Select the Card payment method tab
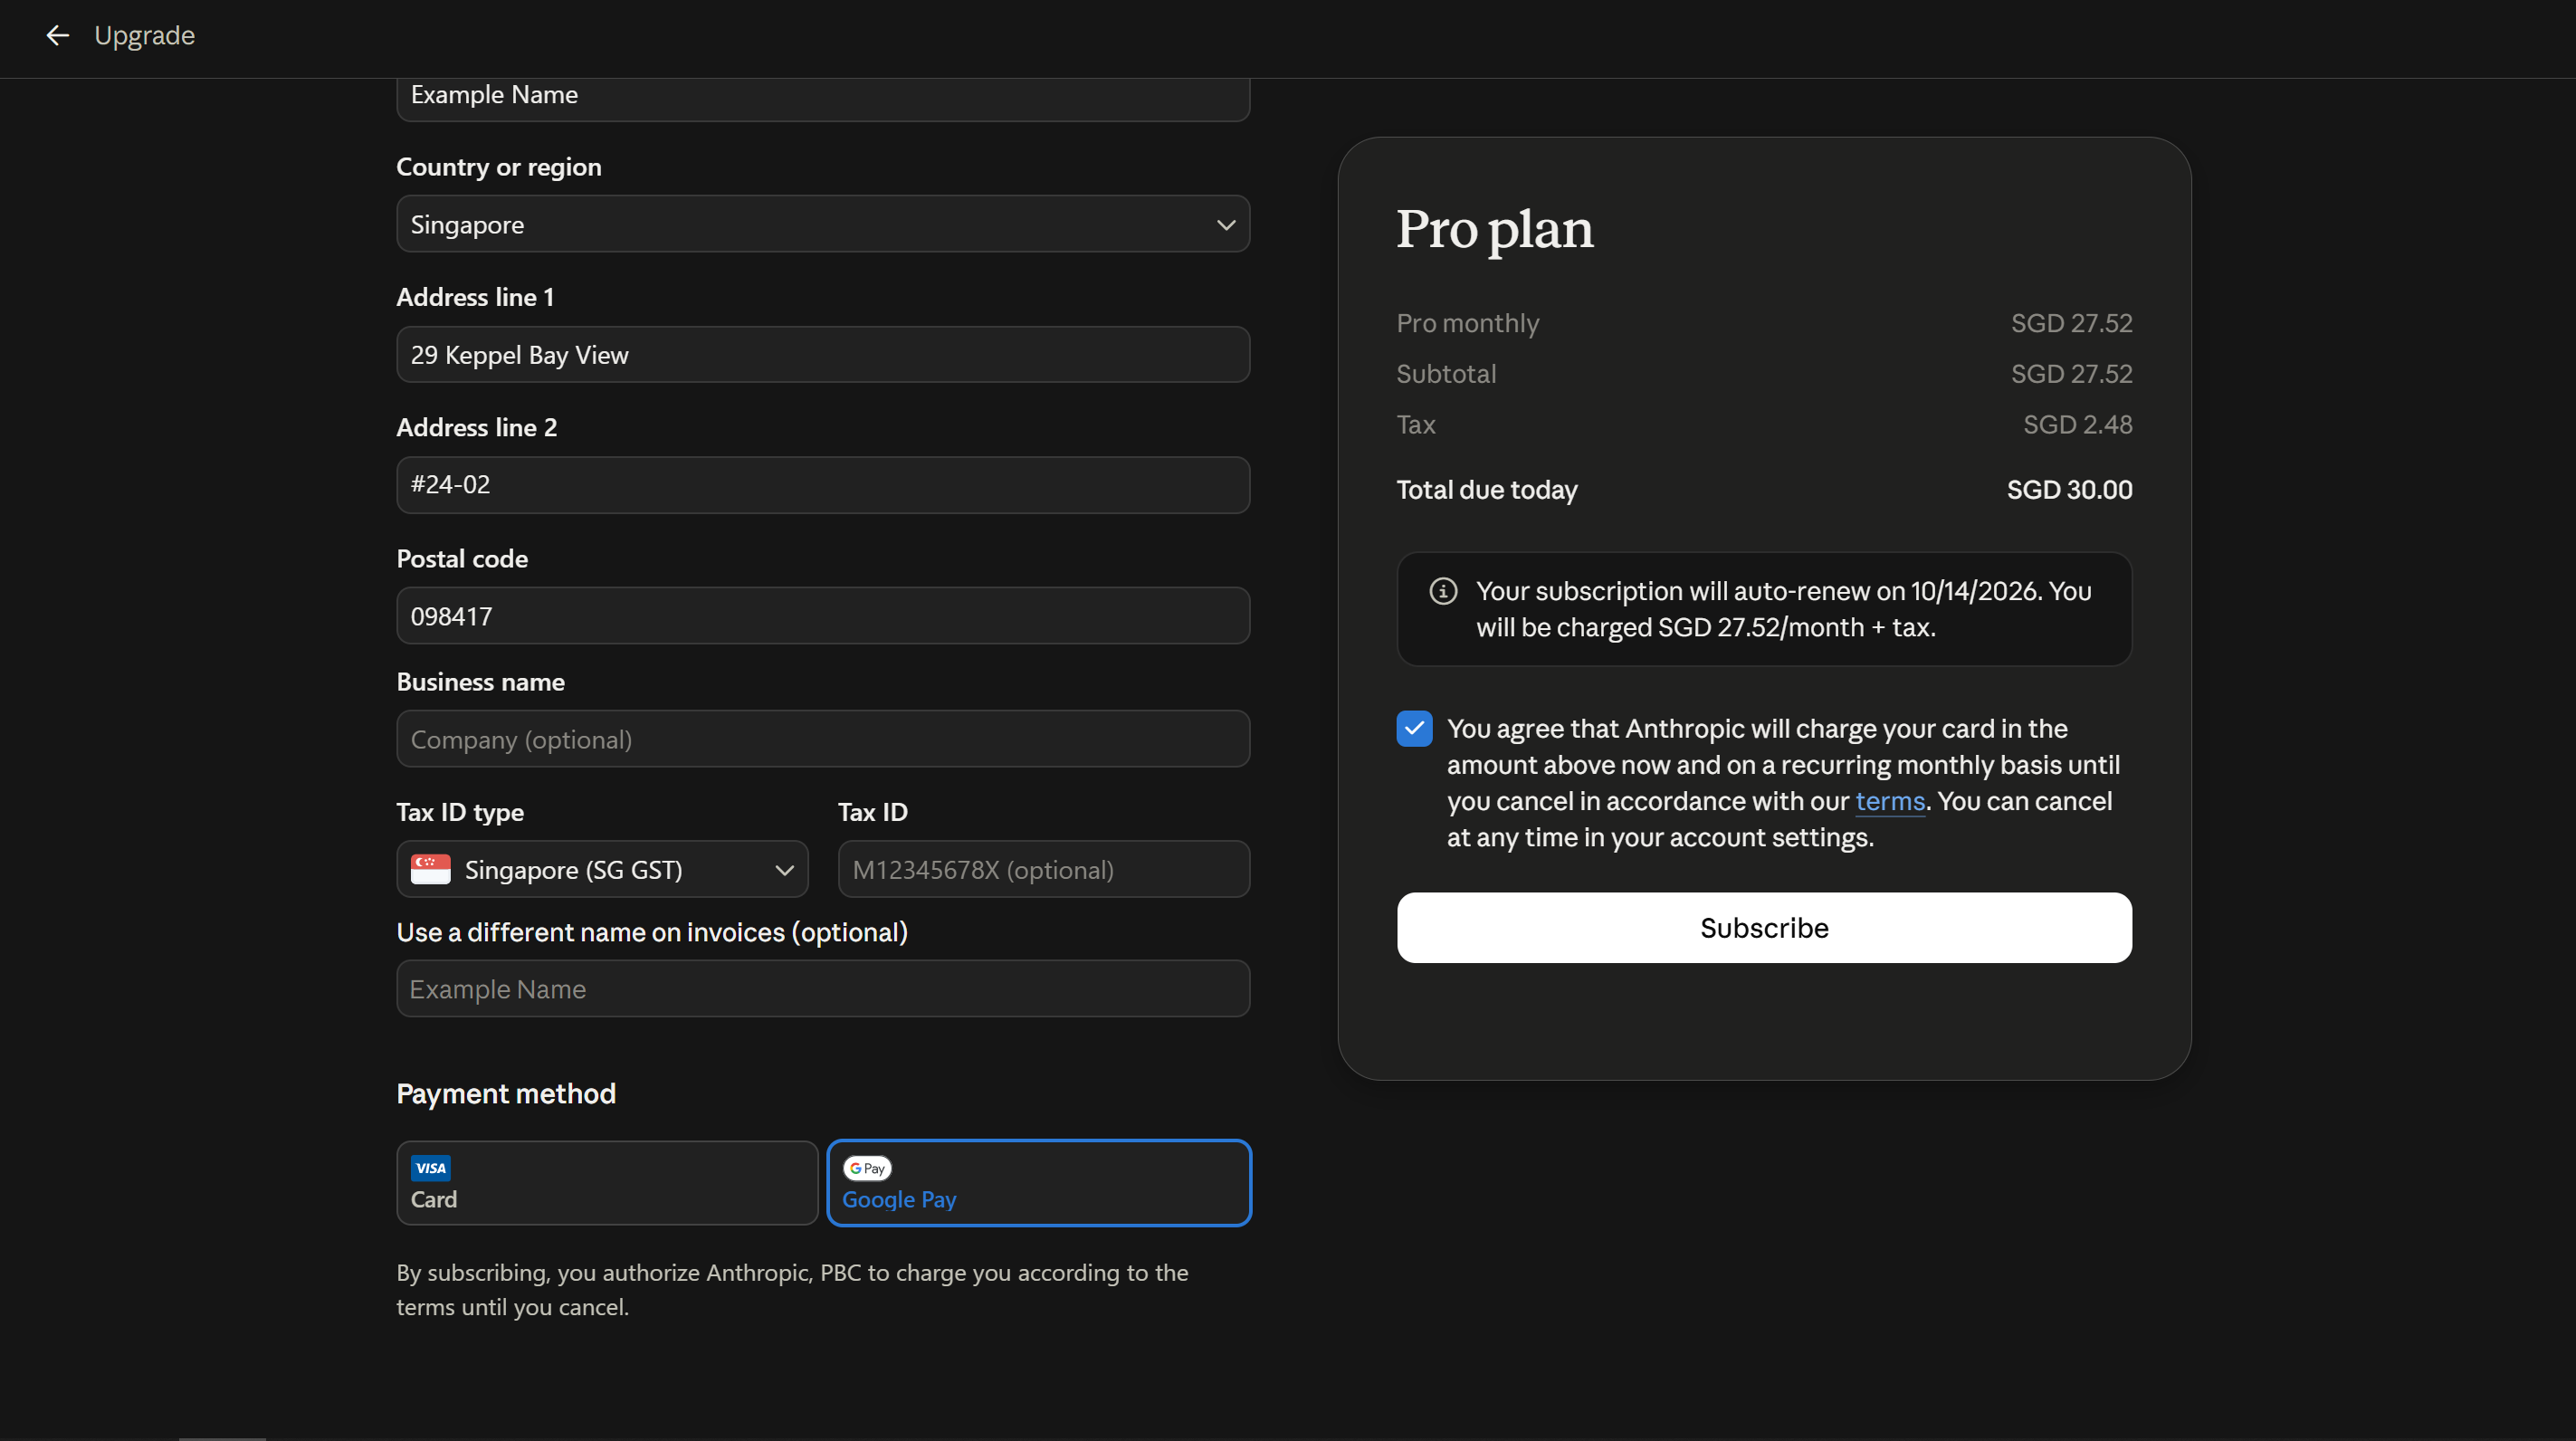The height and width of the screenshot is (1441, 2576). click(607, 1183)
